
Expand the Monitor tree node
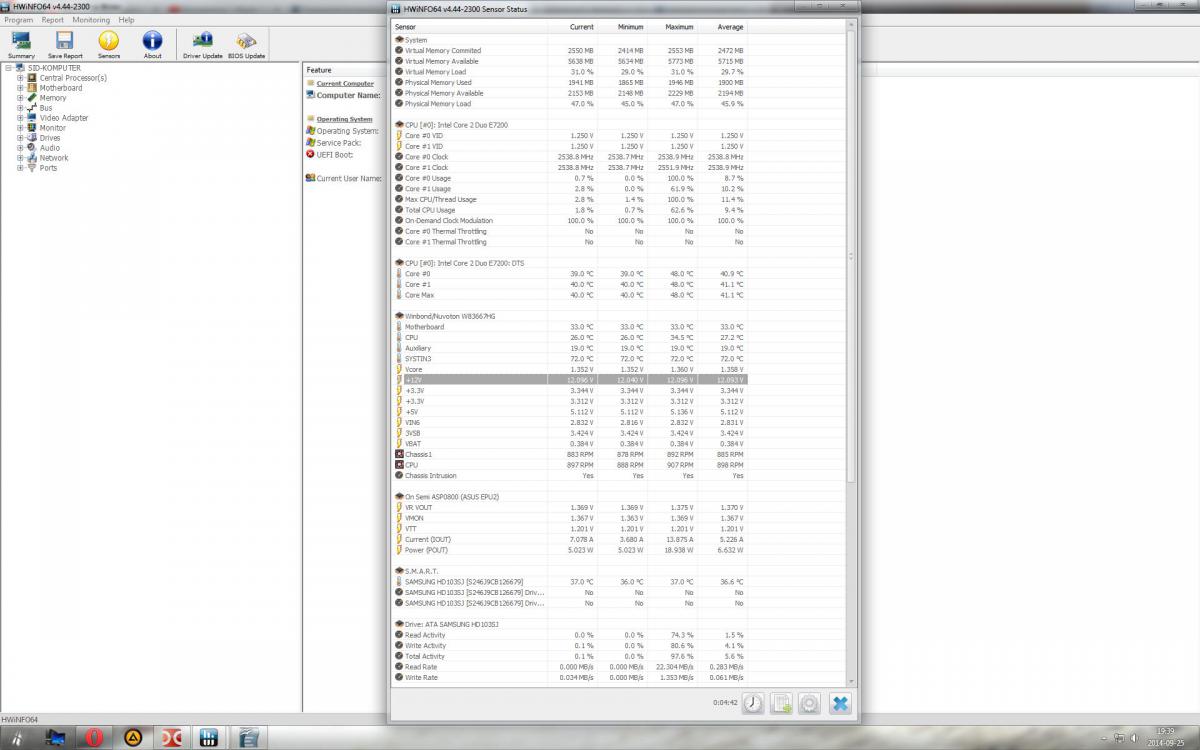tap(20, 128)
